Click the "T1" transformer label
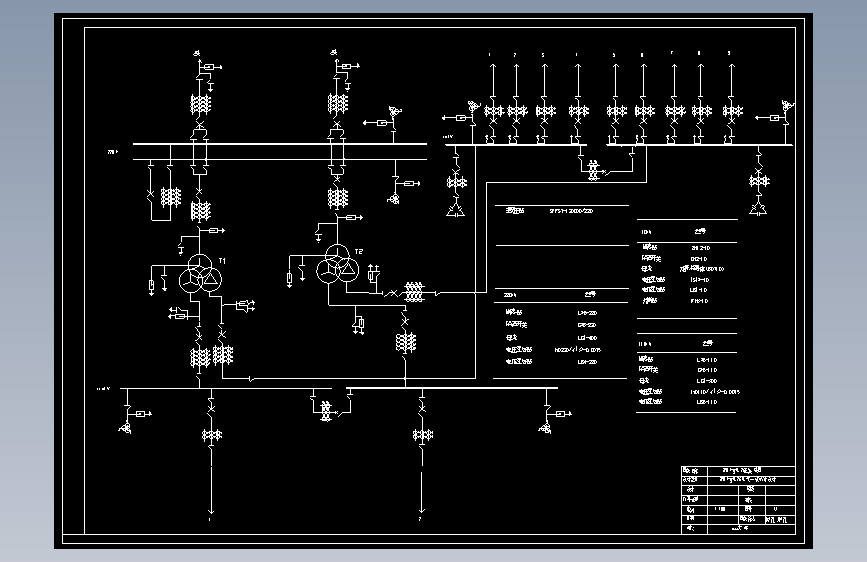The height and width of the screenshot is (562, 867). coord(222,261)
